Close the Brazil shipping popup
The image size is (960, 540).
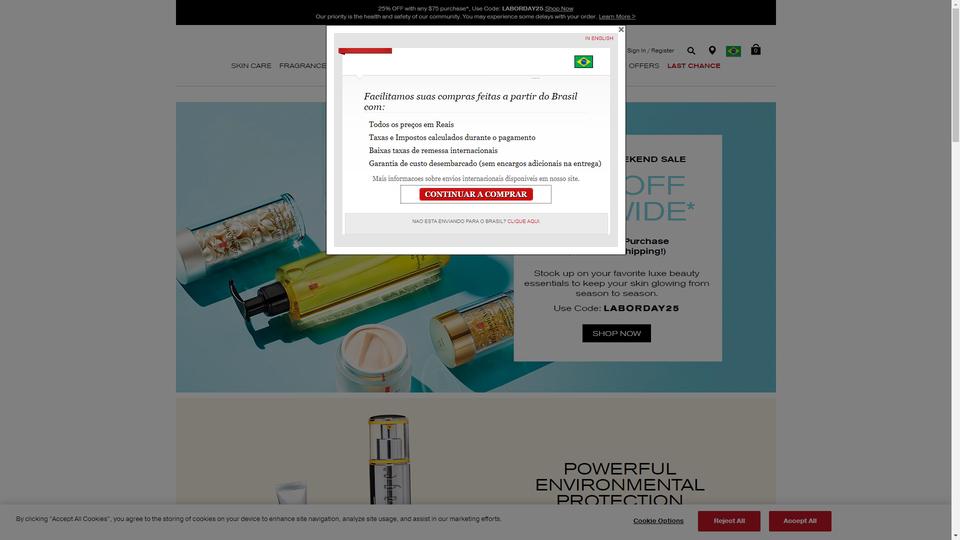click(621, 29)
